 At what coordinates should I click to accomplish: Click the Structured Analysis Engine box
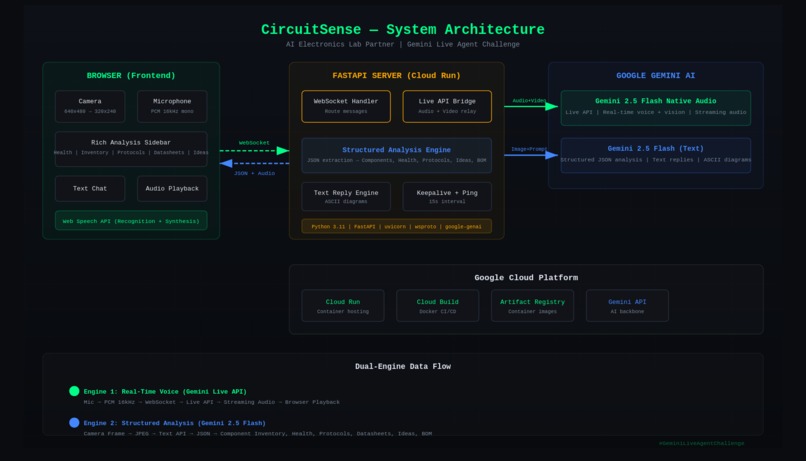(396, 155)
